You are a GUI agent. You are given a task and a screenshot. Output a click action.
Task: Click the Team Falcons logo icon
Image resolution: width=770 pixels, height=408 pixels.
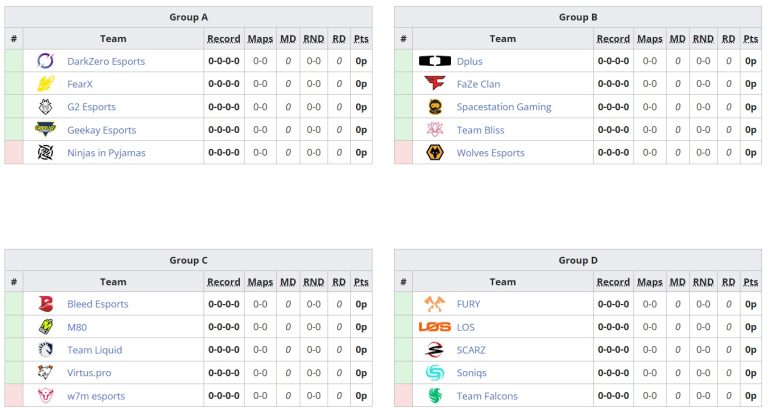click(x=435, y=396)
